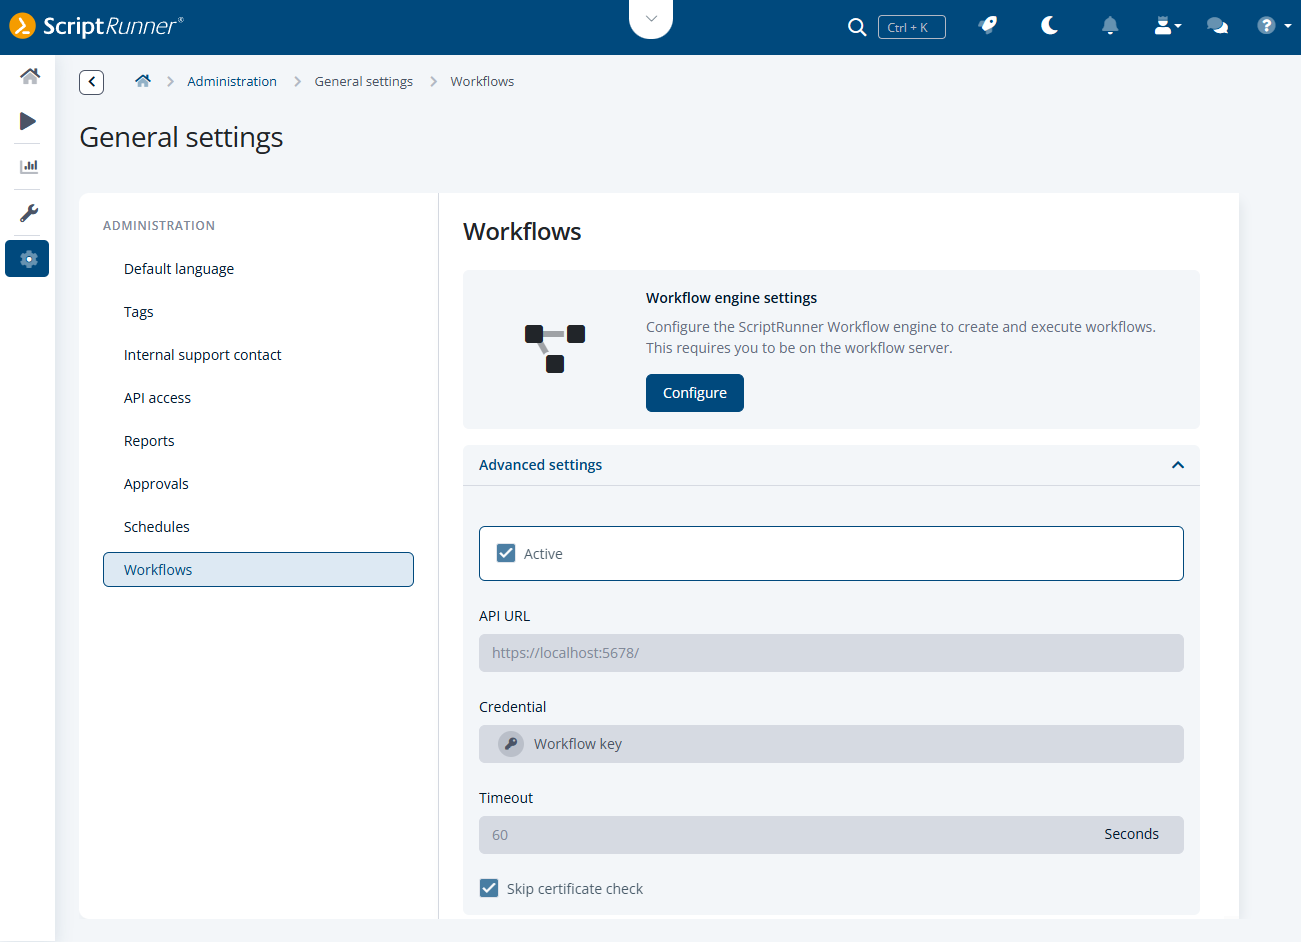The width and height of the screenshot is (1301, 942).
Task: Open the search magnifier icon
Action: (857, 27)
